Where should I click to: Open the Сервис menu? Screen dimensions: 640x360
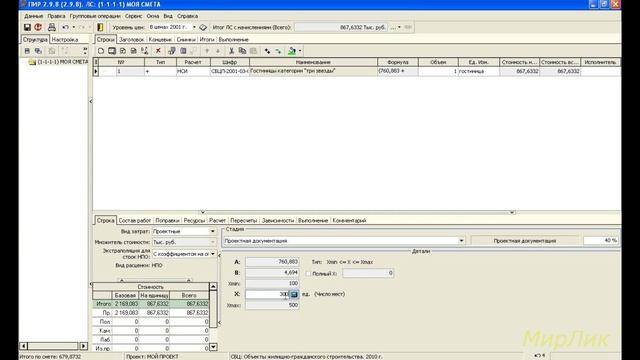click(133, 16)
